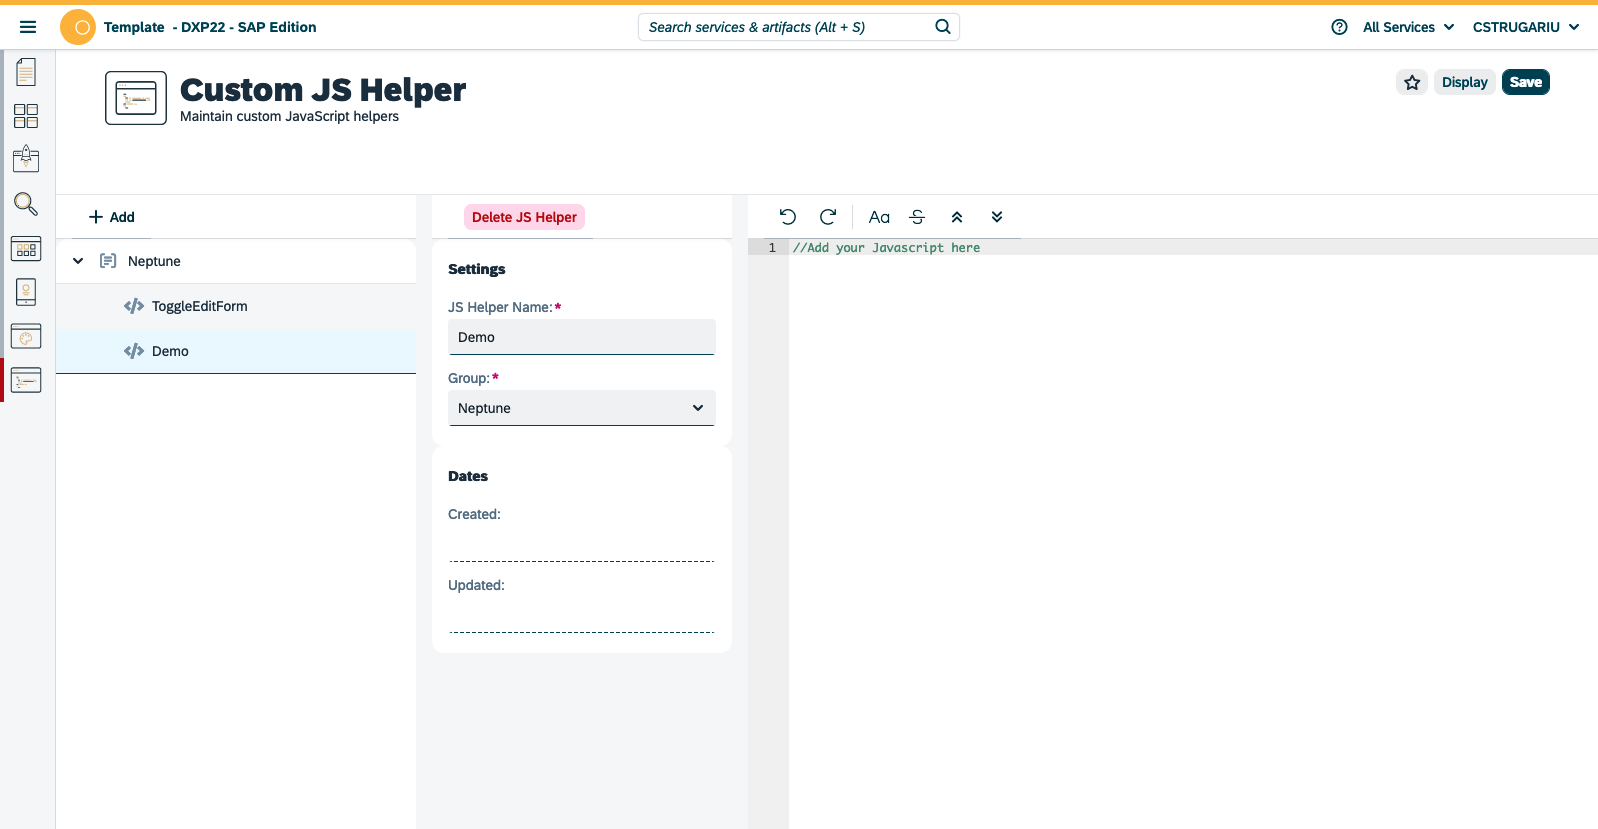The width and height of the screenshot is (1598, 829).
Task: Toggle the Aa font size option
Action: click(879, 217)
